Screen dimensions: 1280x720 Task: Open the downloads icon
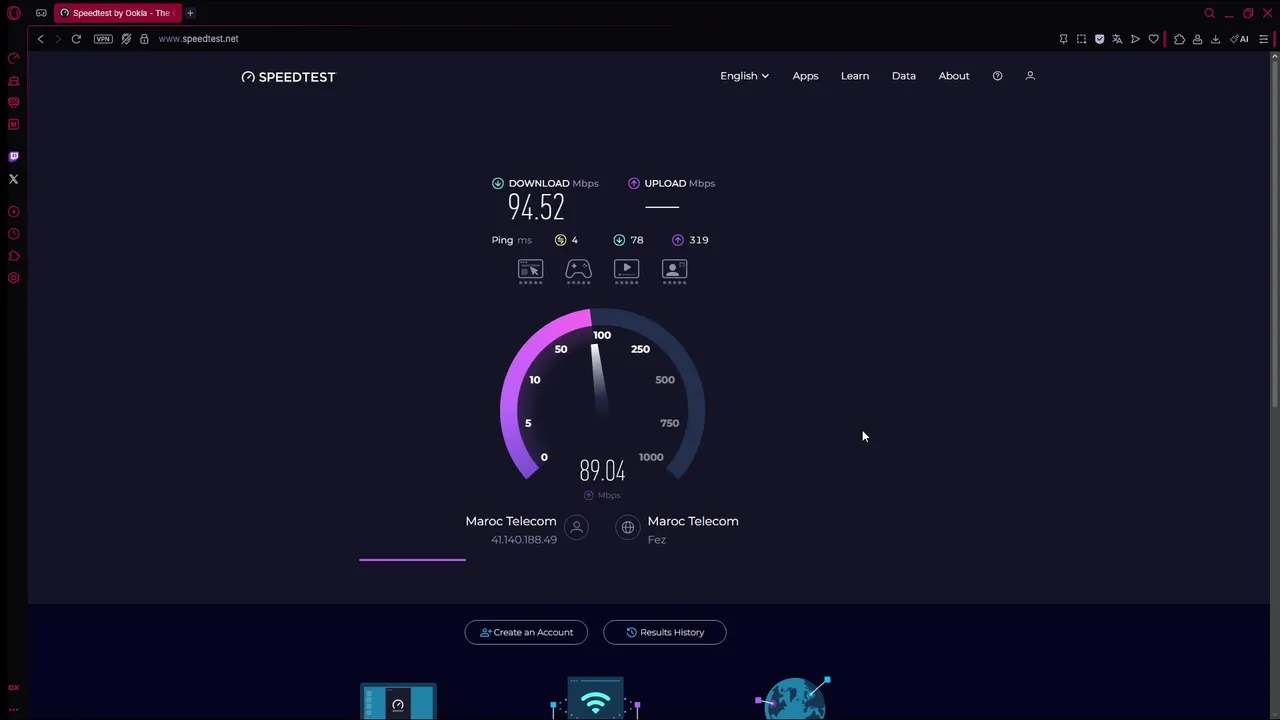(1215, 39)
